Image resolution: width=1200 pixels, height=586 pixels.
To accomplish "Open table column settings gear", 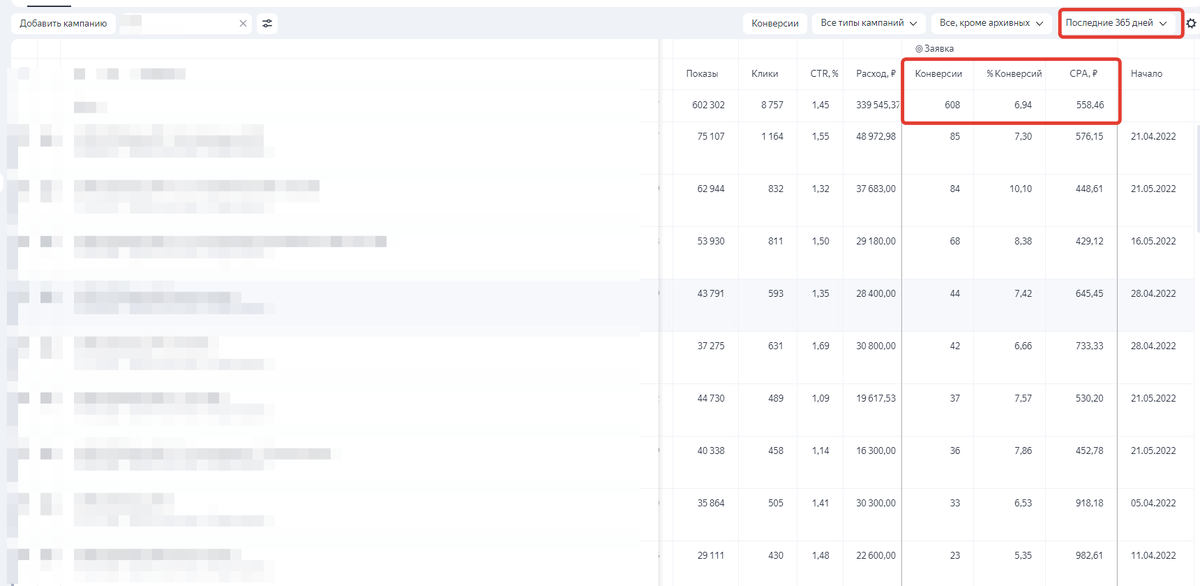I will pyautogui.click(x=1191, y=24).
